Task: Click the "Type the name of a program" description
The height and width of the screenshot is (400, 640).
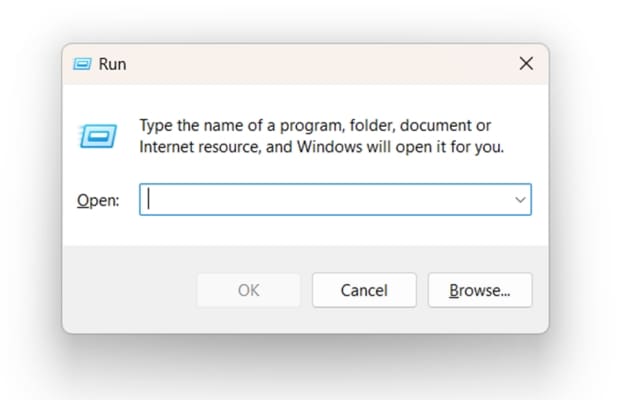Action: point(322,136)
